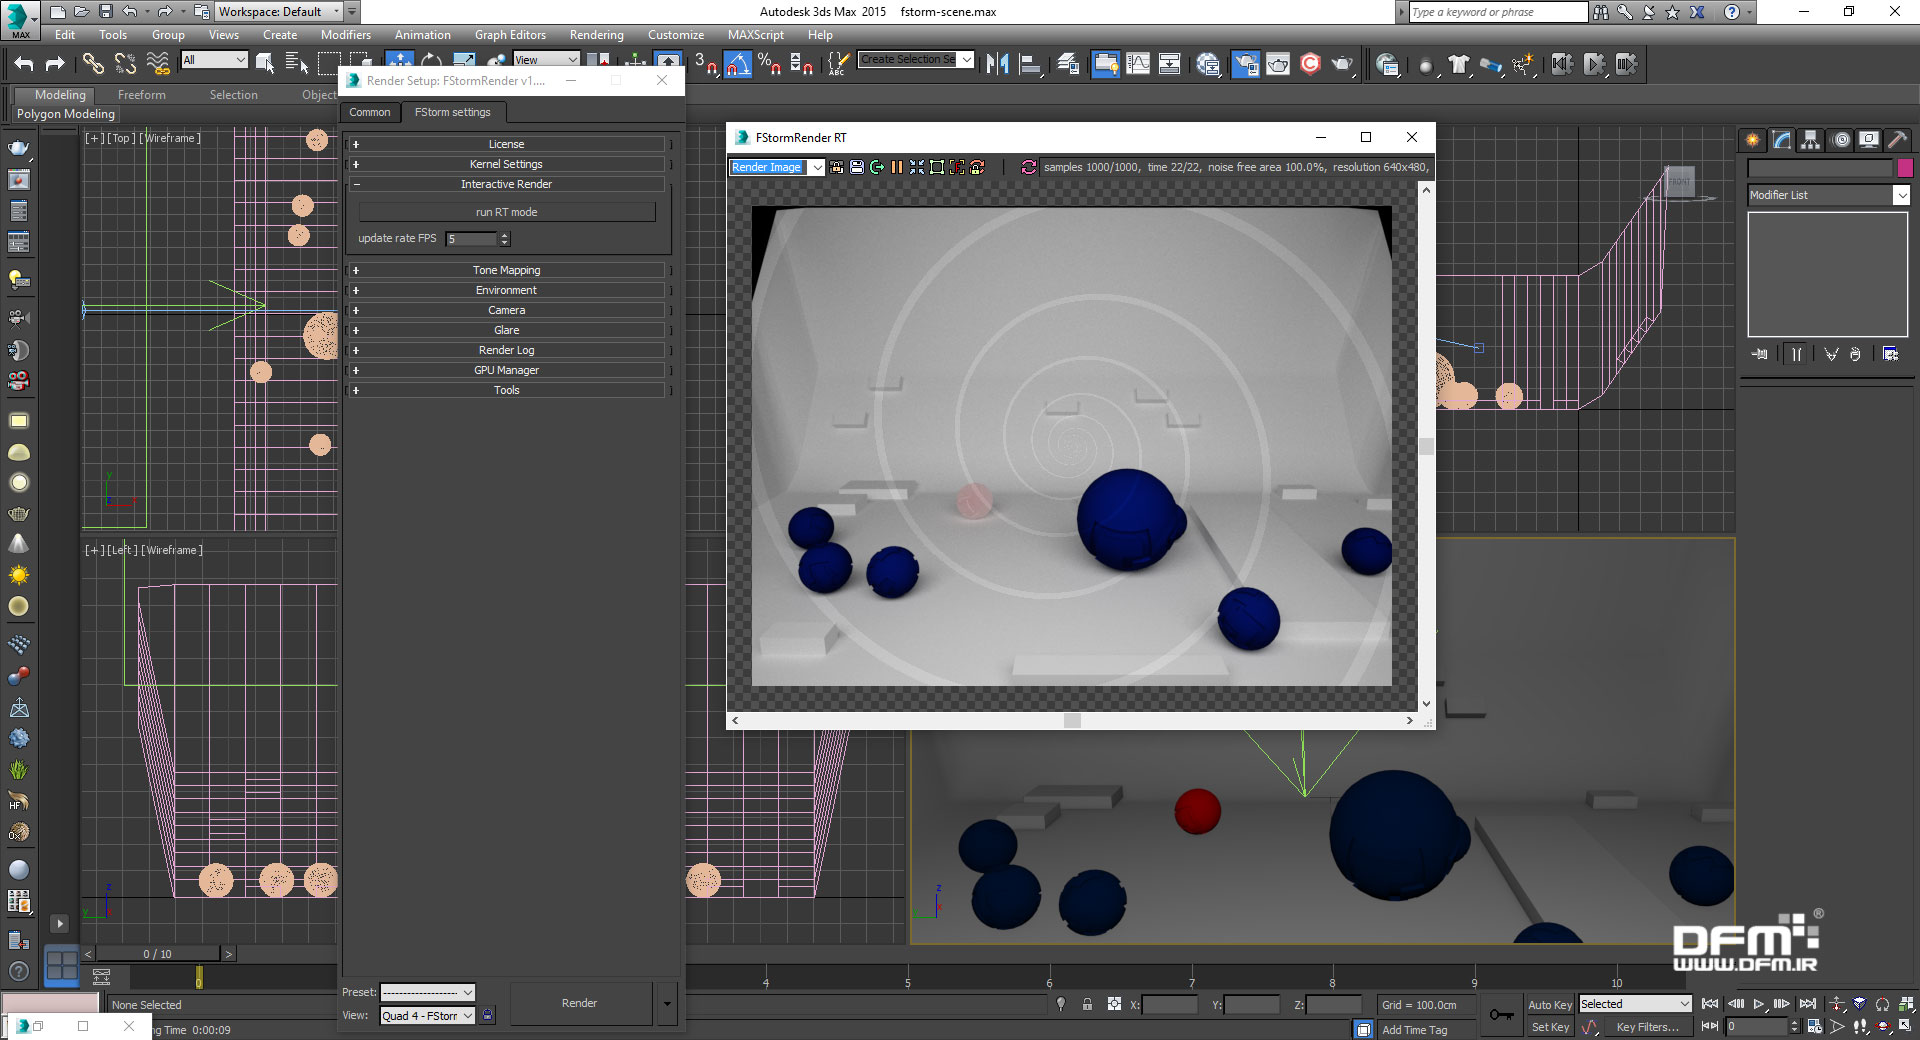Open the Rendered Frame Window icon
The height and width of the screenshot is (1040, 1920).
coord(1278,64)
